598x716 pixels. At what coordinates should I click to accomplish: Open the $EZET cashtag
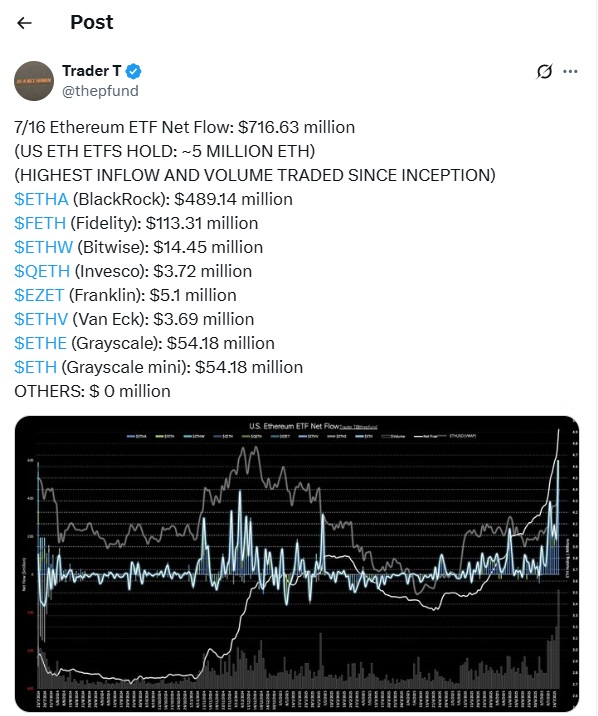point(39,295)
